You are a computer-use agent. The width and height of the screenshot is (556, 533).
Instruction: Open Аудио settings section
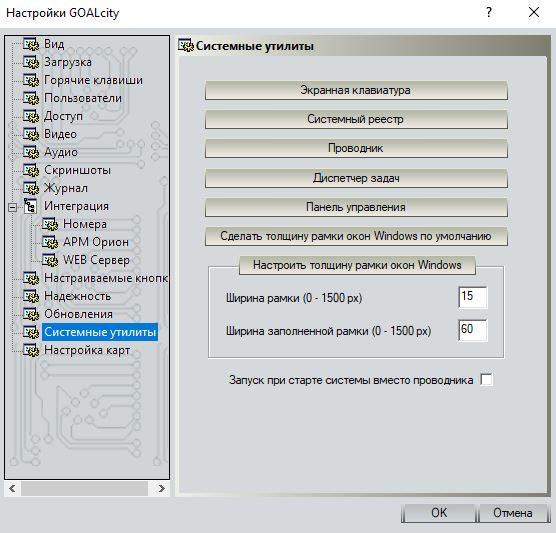61,152
